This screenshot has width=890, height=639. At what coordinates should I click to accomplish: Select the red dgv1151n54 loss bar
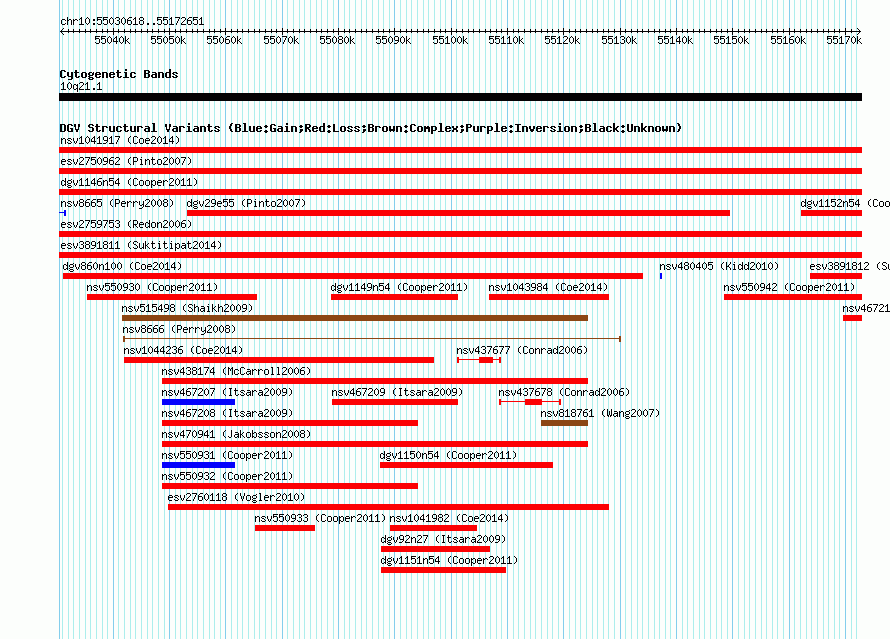[443, 570]
